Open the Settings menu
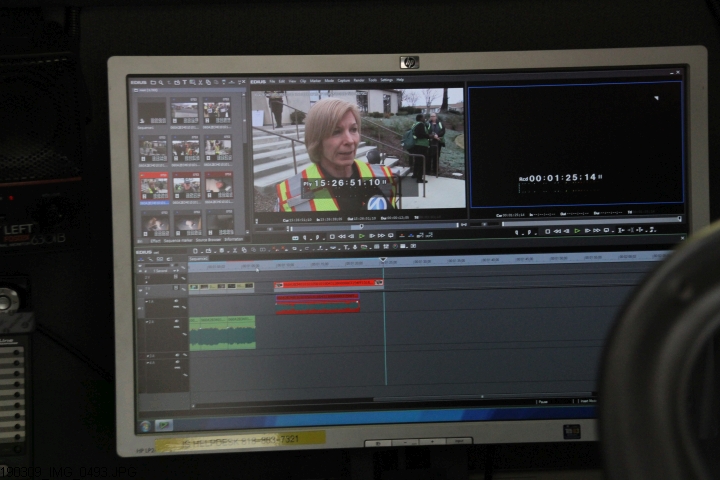720x480 pixels. (x=387, y=80)
